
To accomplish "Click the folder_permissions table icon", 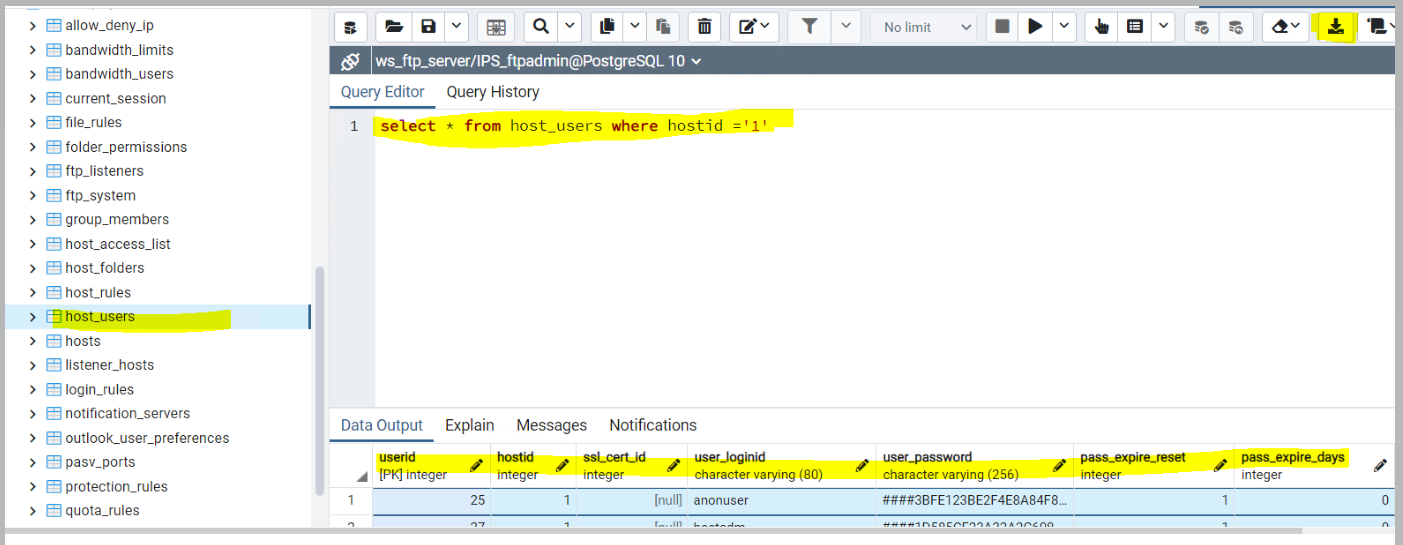I will pyautogui.click(x=54, y=147).
